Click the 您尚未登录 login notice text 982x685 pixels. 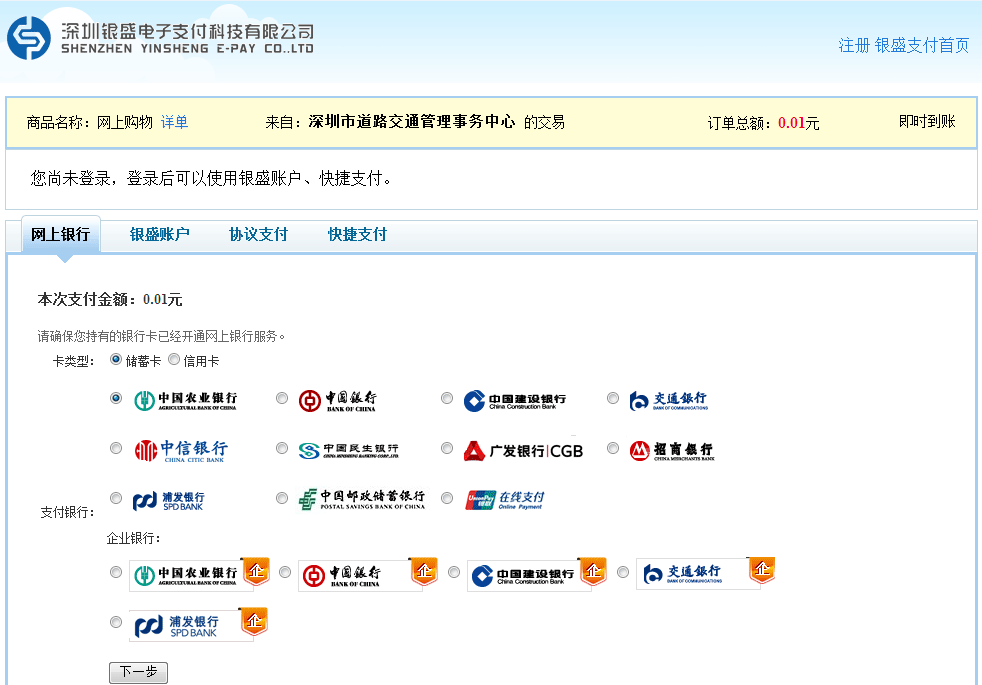[211, 178]
